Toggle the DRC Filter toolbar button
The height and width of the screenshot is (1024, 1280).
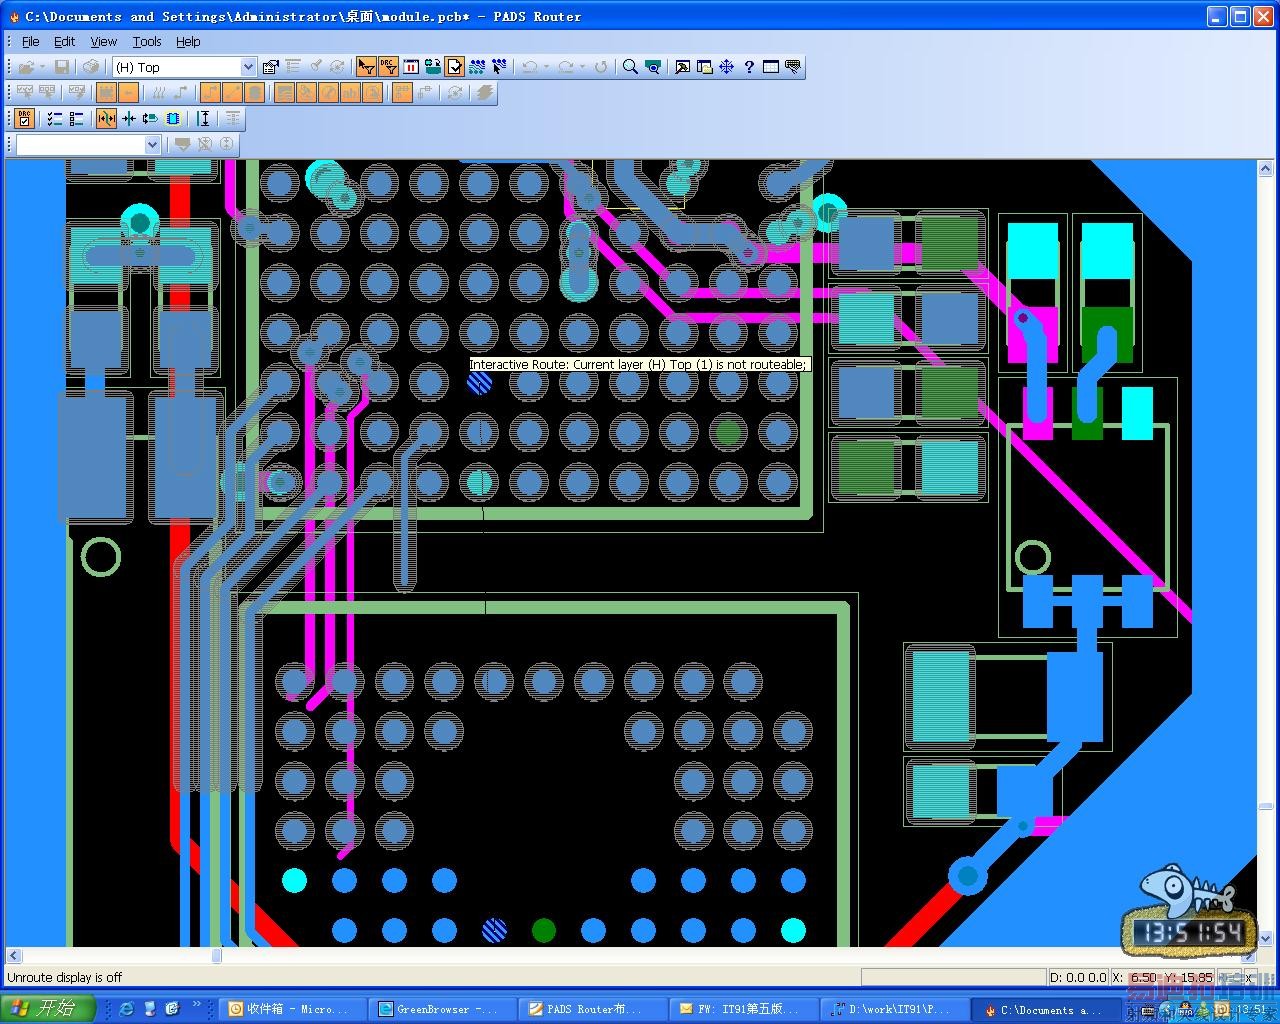coord(388,67)
